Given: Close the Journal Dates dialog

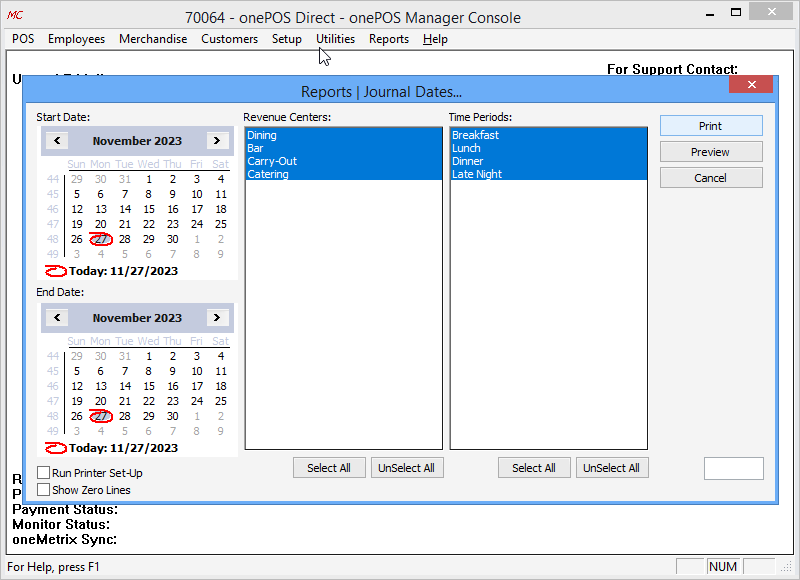Looking at the screenshot, I should [x=751, y=85].
